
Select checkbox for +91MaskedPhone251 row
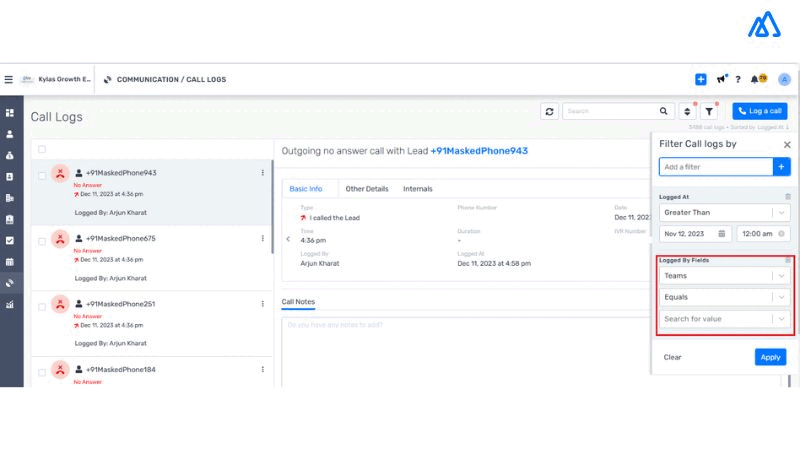tap(42, 307)
